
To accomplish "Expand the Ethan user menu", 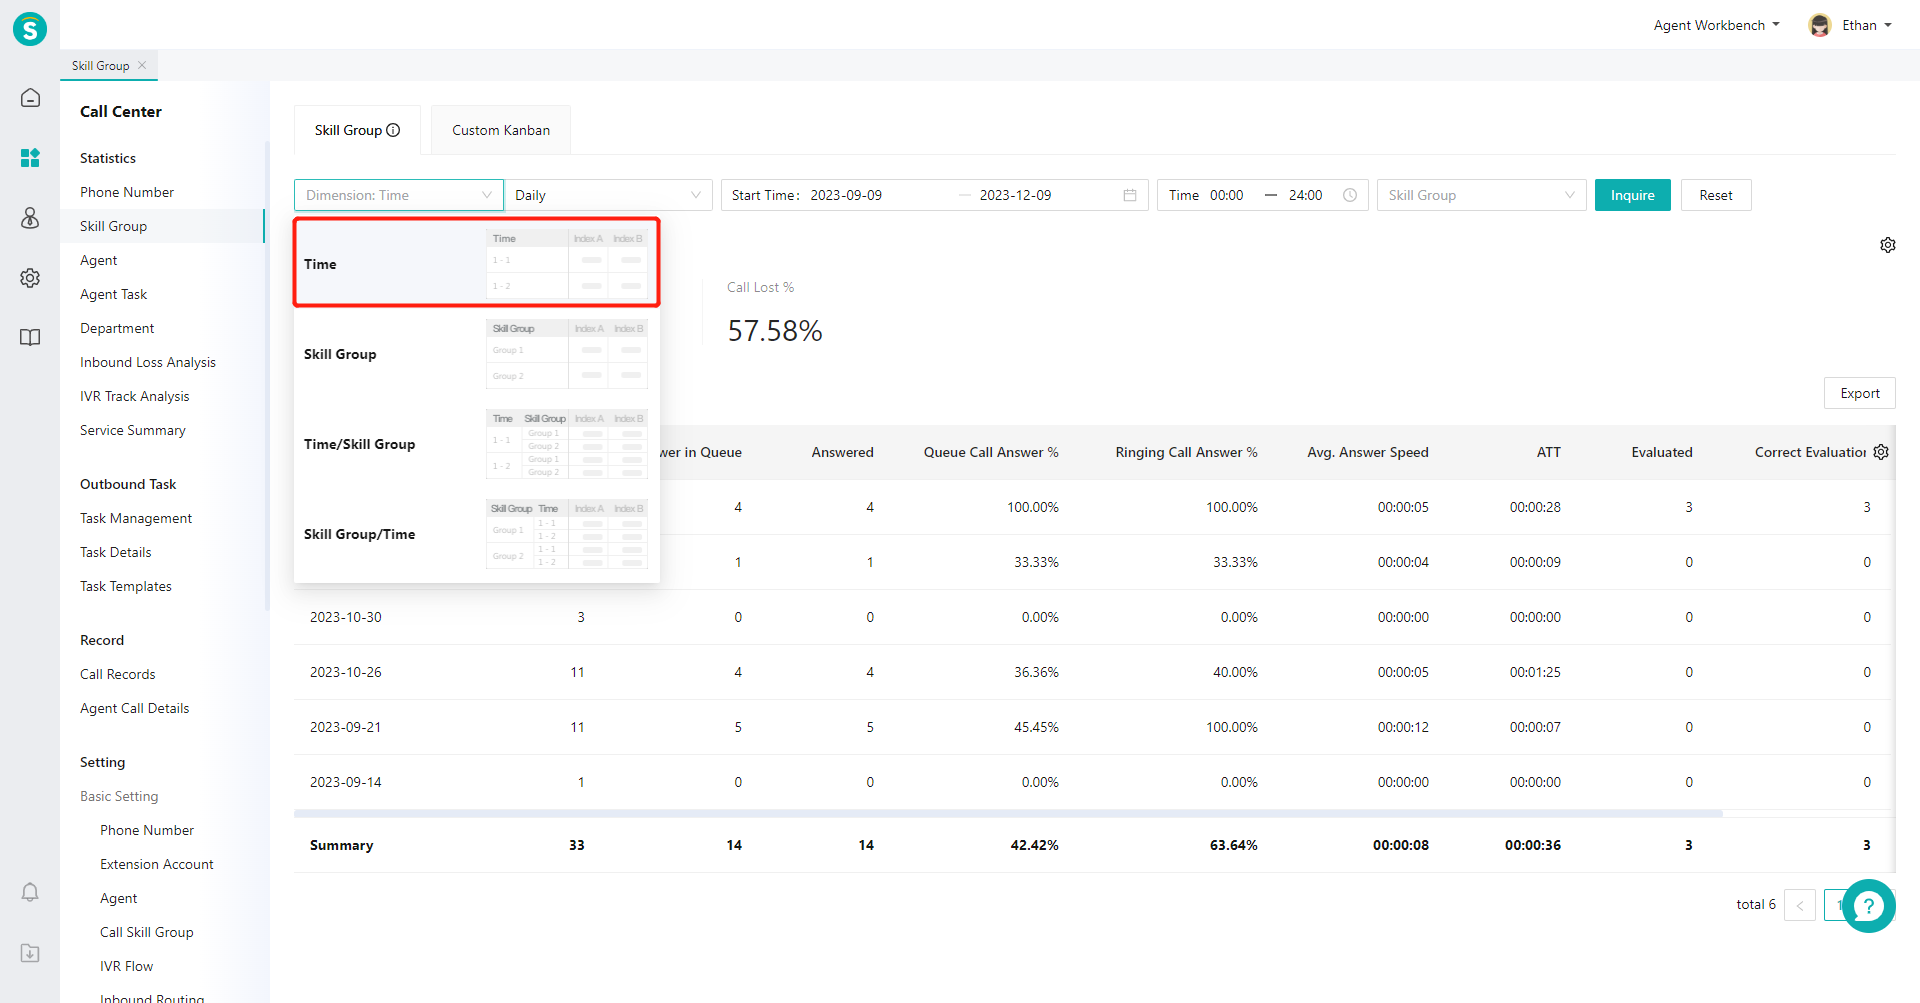I will (1867, 25).
